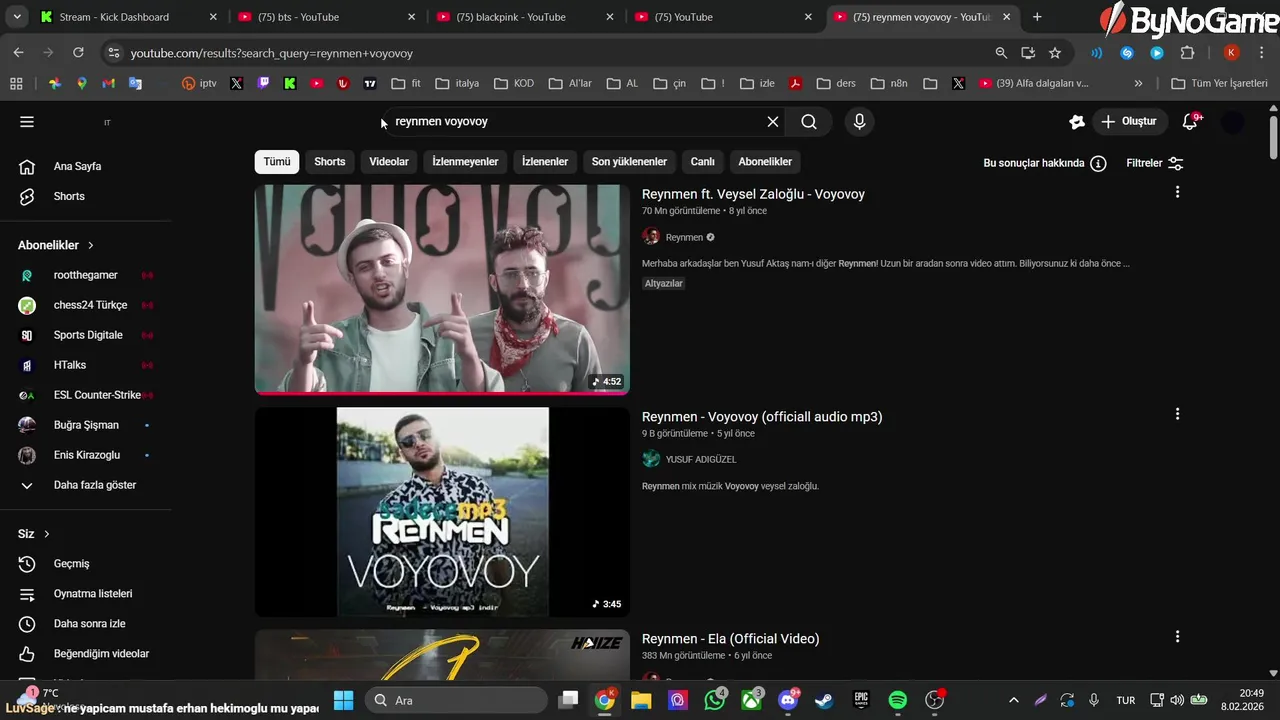
Task: Open Spotify from the taskbar
Action: coord(898,700)
